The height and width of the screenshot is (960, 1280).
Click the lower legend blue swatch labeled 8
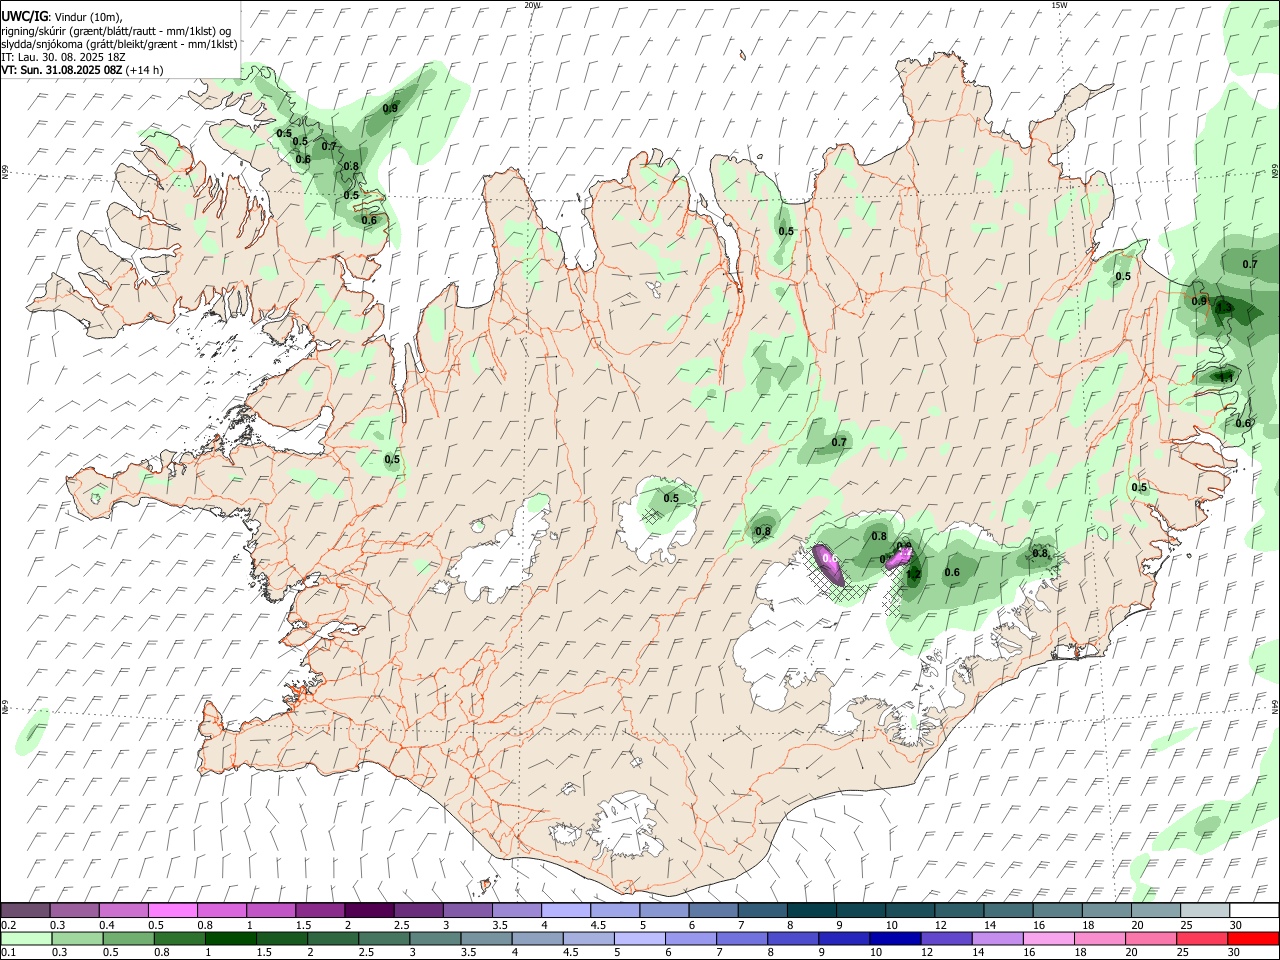pyautogui.click(x=792, y=938)
